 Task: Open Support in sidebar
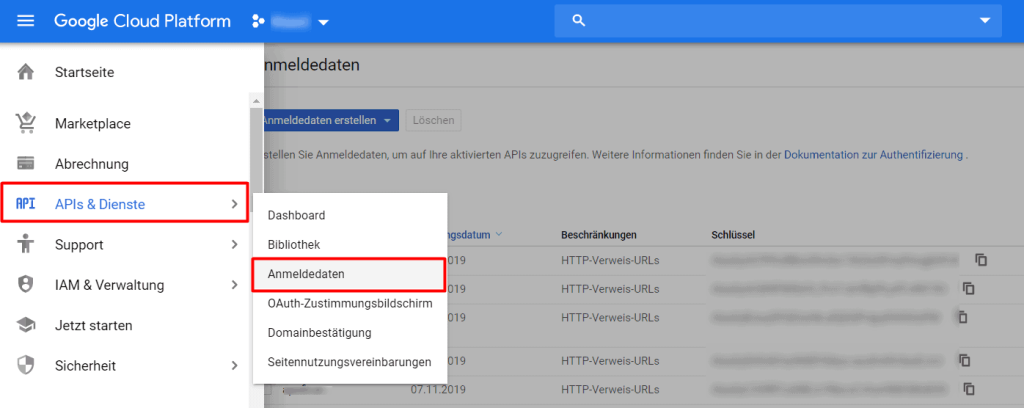pyautogui.click(x=79, y=245)
